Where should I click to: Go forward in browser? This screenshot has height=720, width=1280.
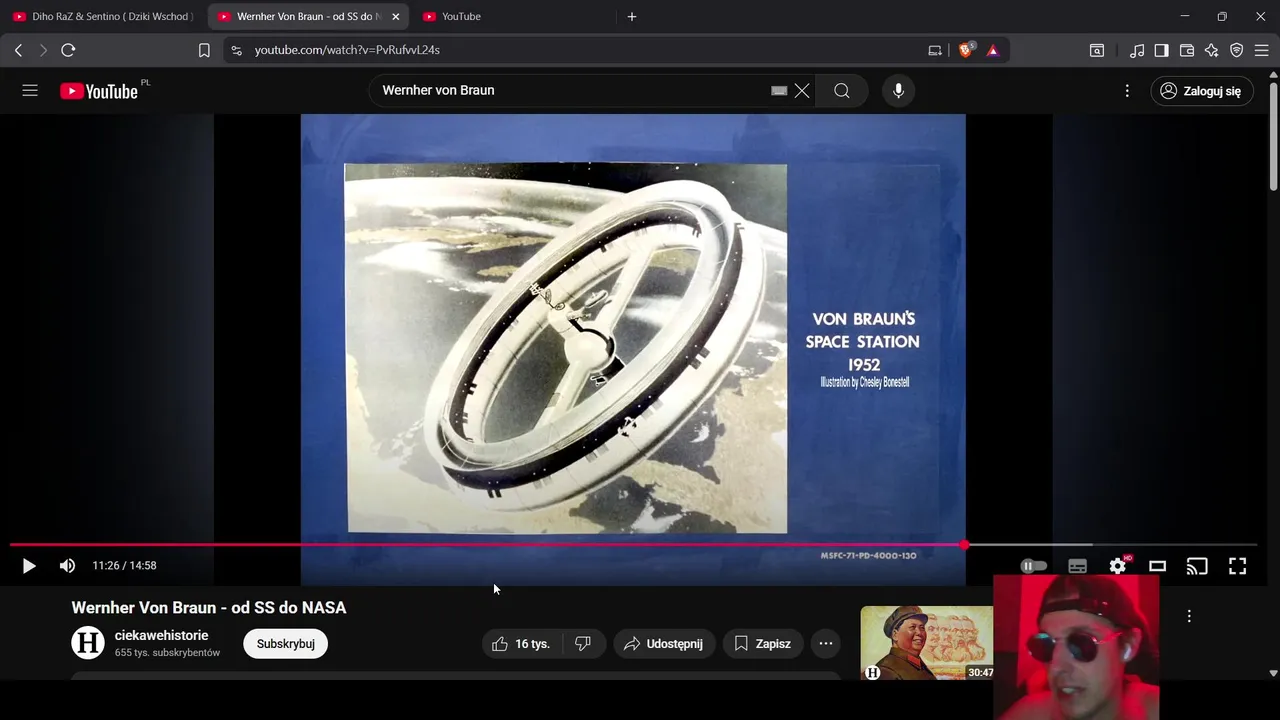click(x=43, y=50)
